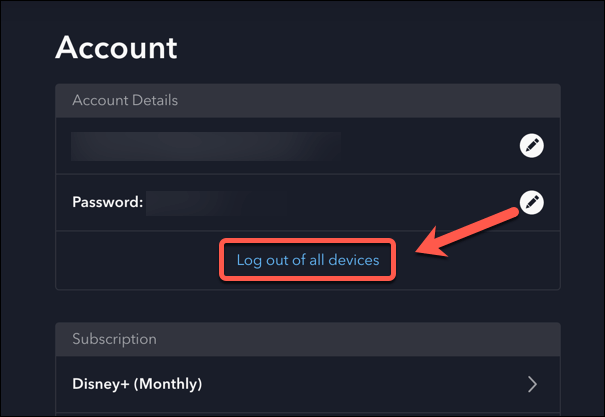Click the Password label text
The width and height of the screenshot is (605, 417).
(108, 203)
